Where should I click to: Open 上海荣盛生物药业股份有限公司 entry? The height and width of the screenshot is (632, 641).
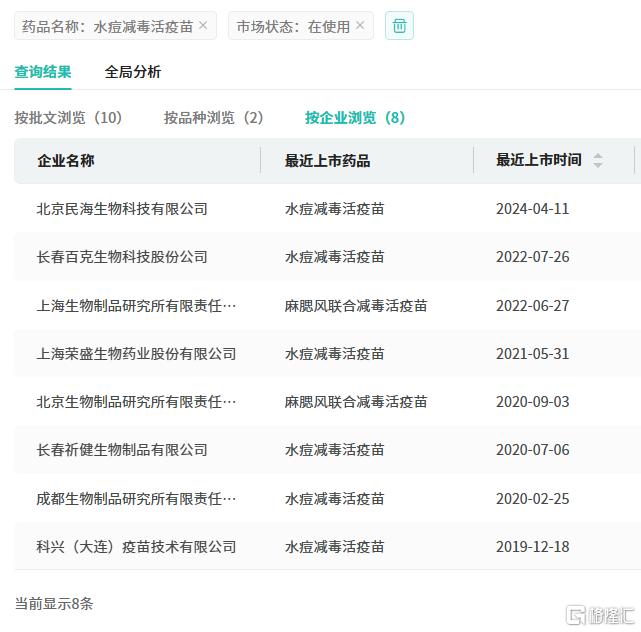tap(137, 354)
